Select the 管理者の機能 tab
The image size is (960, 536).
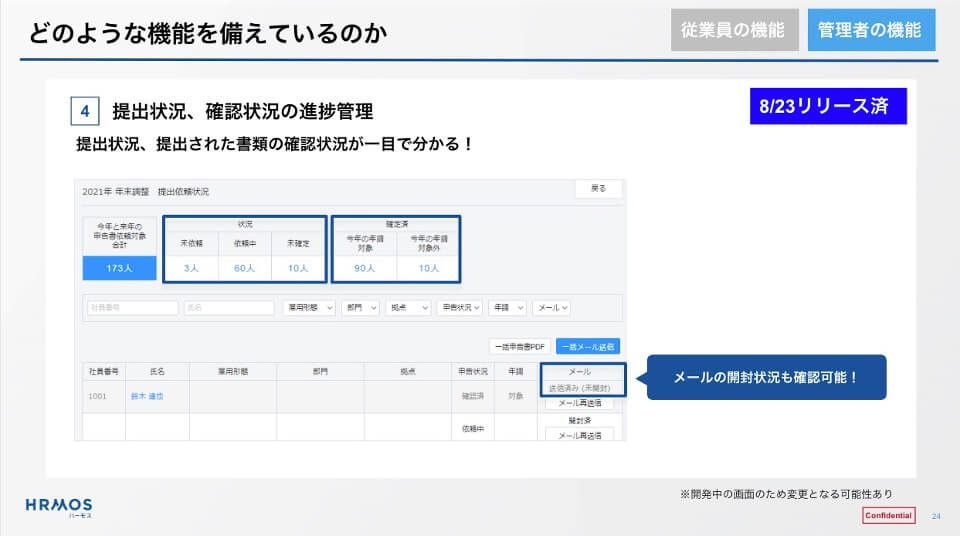coord(871,30)
